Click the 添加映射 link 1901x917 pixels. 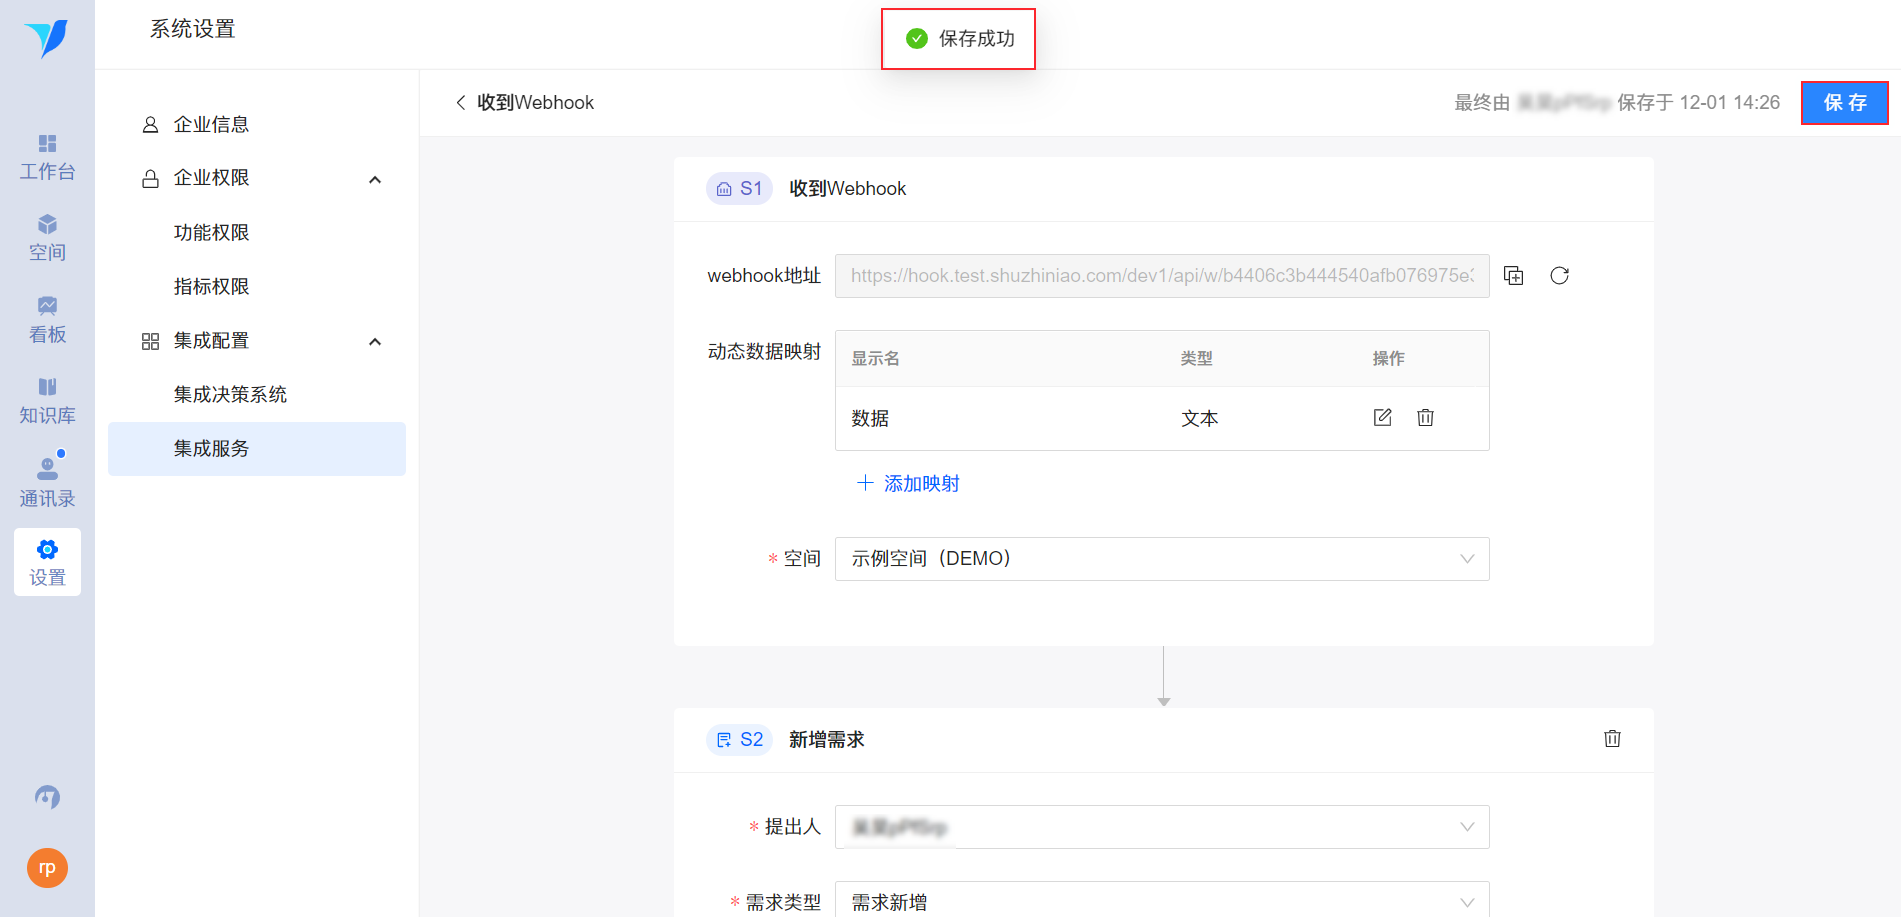[x=907, y=483]
